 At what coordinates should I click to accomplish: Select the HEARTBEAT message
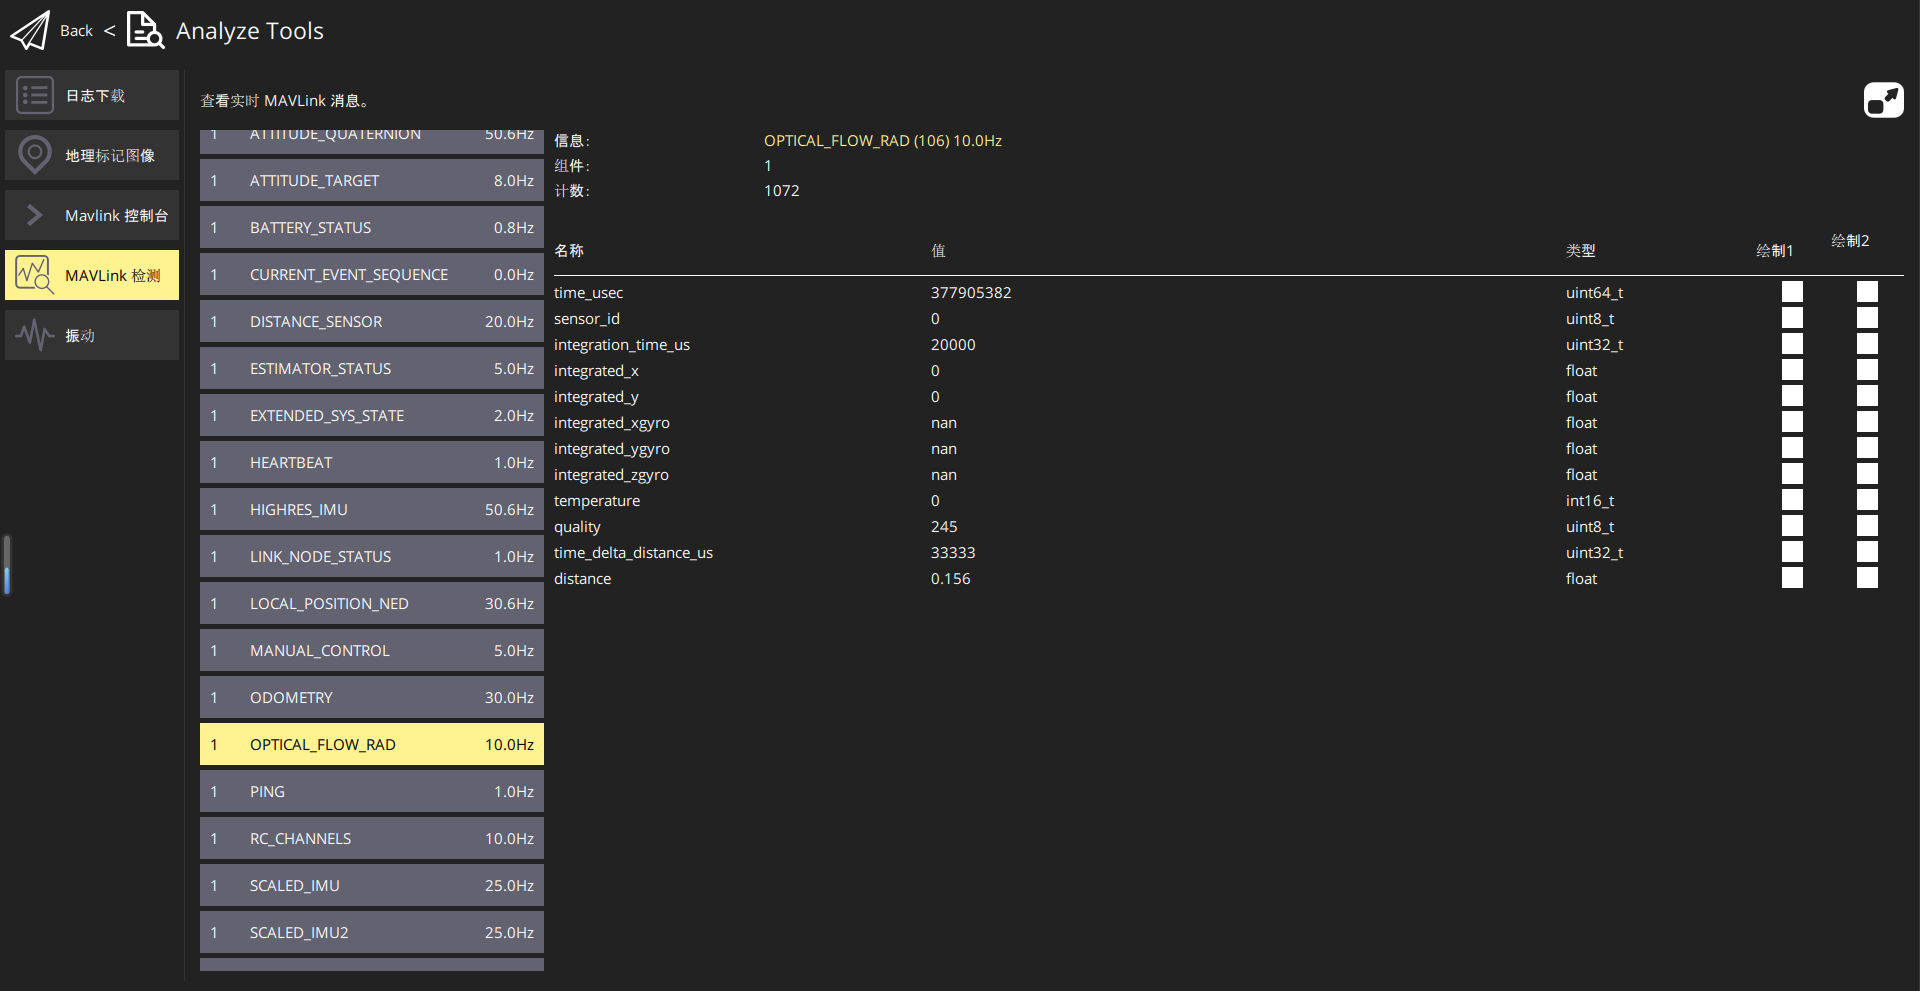pos(371,462)
